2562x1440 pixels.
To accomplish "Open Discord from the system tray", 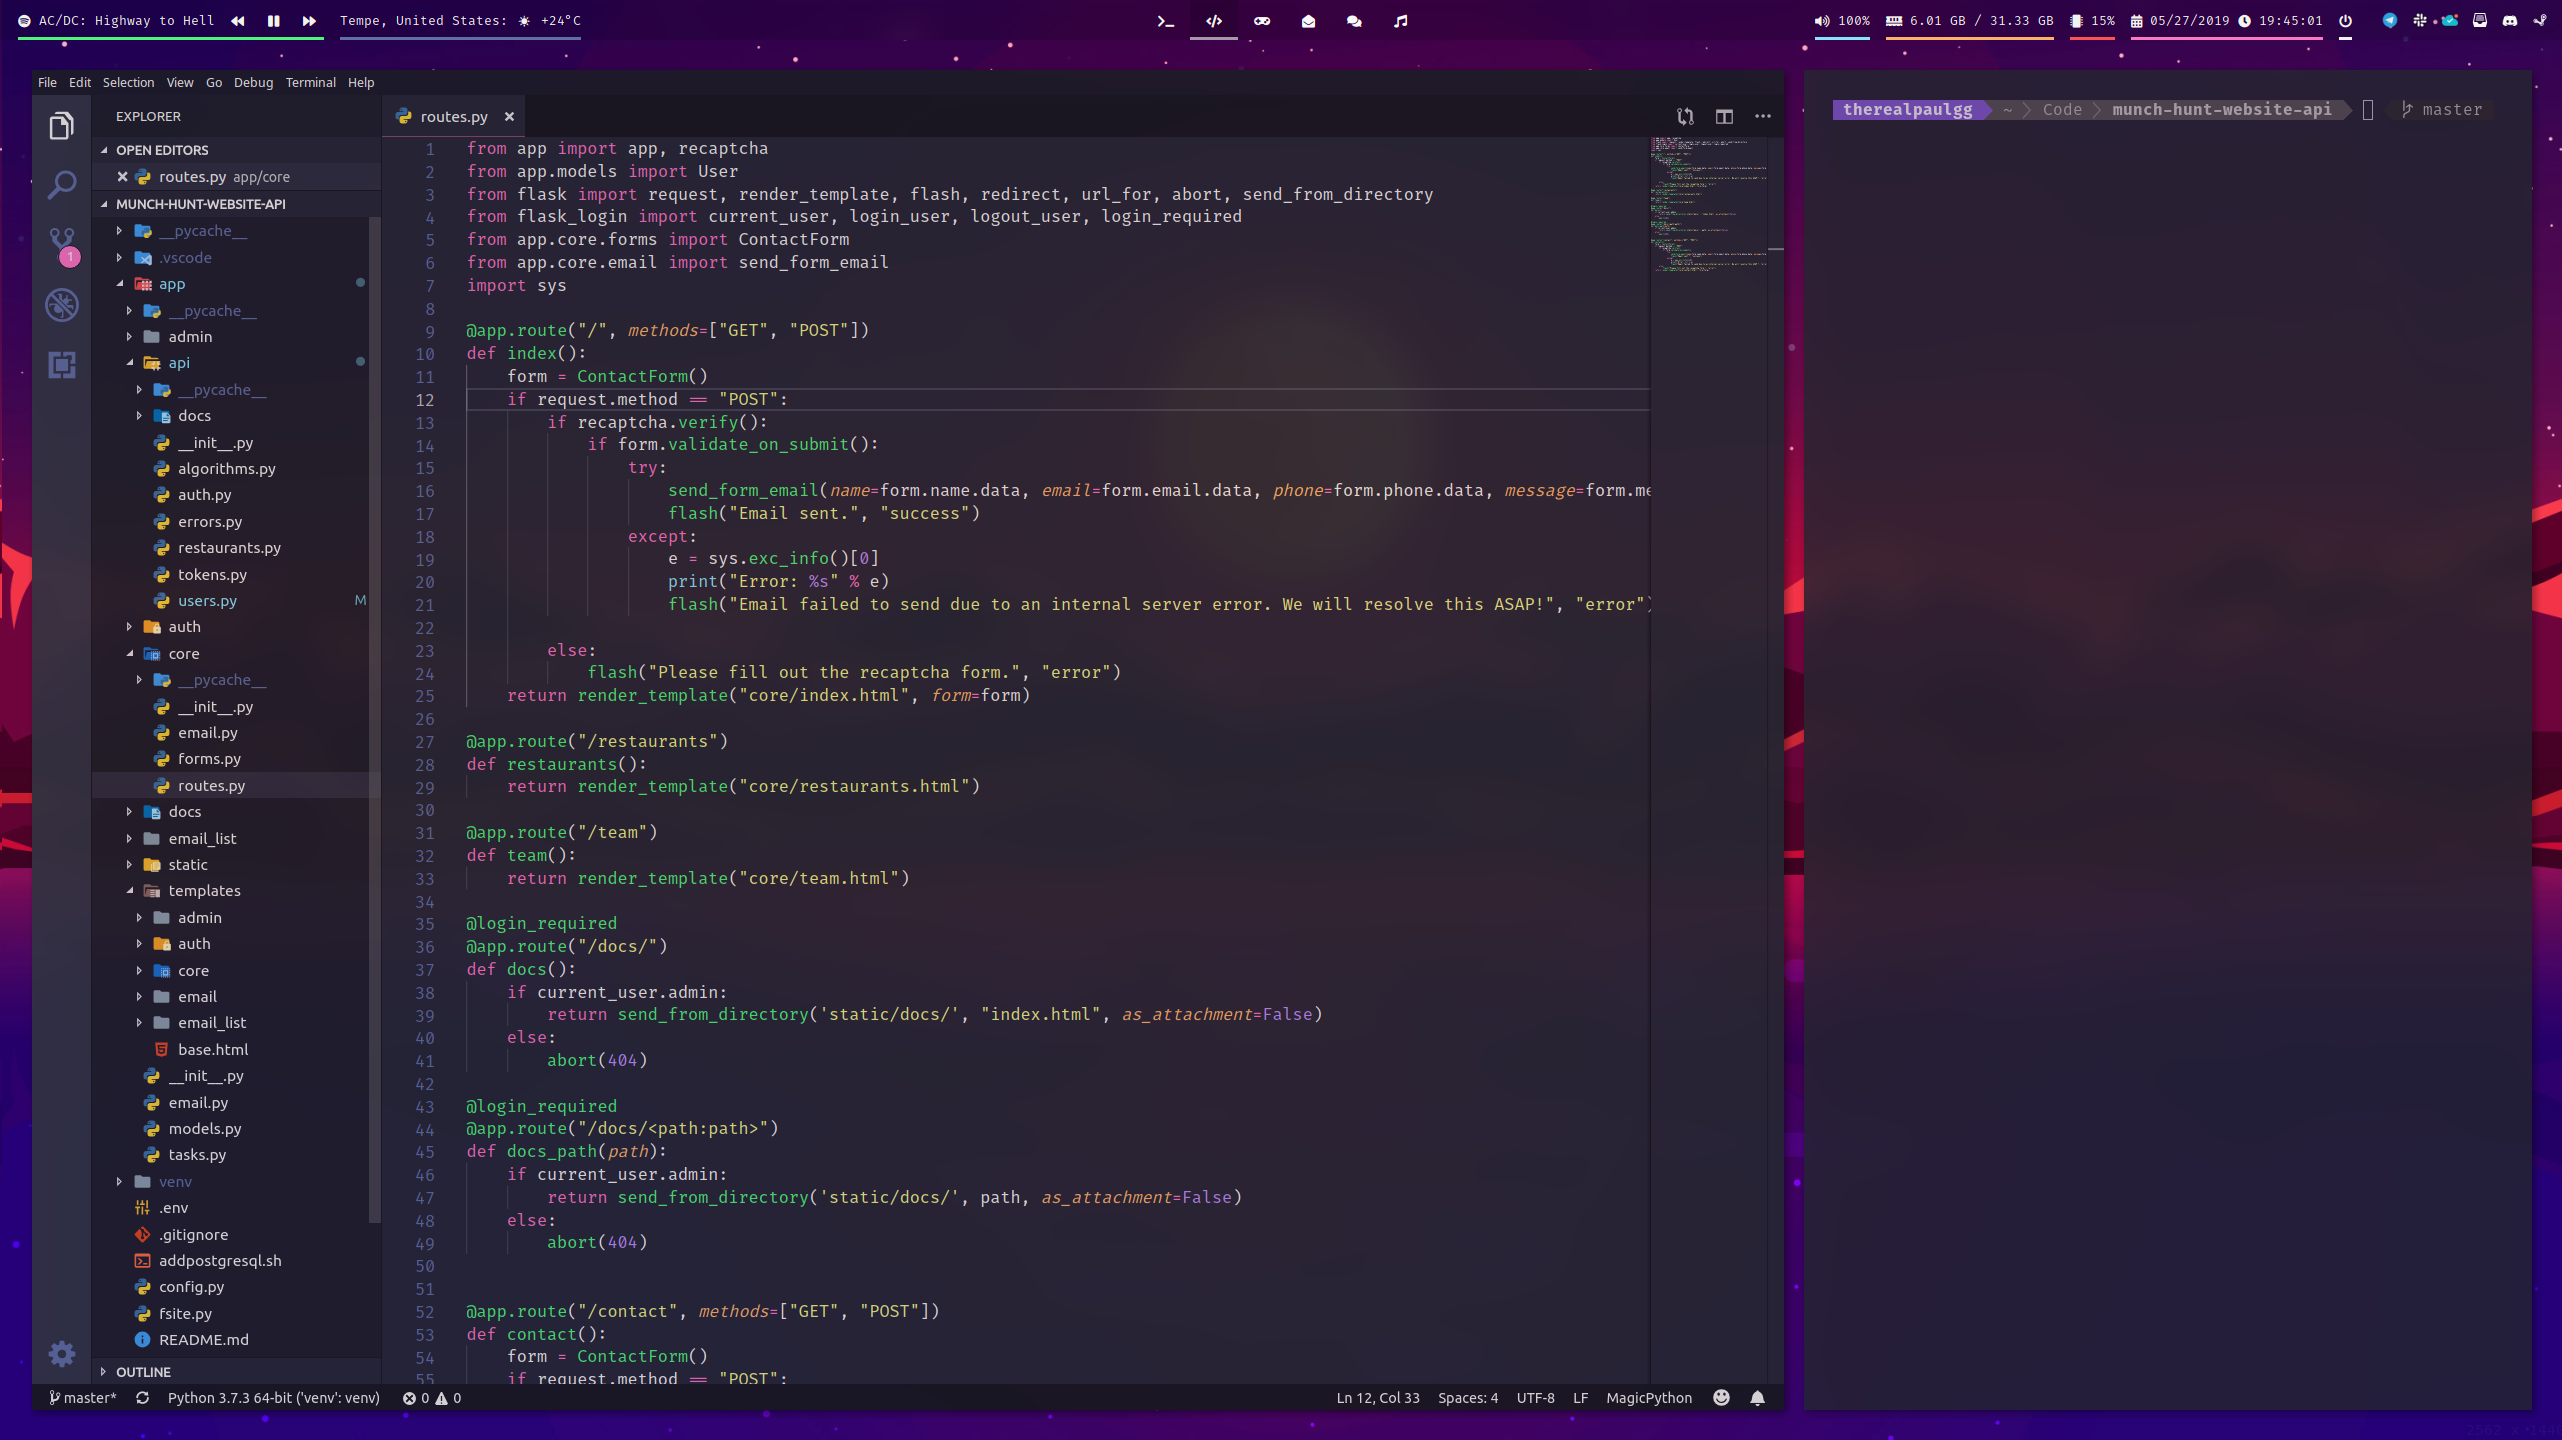I will coord(2510,21).
